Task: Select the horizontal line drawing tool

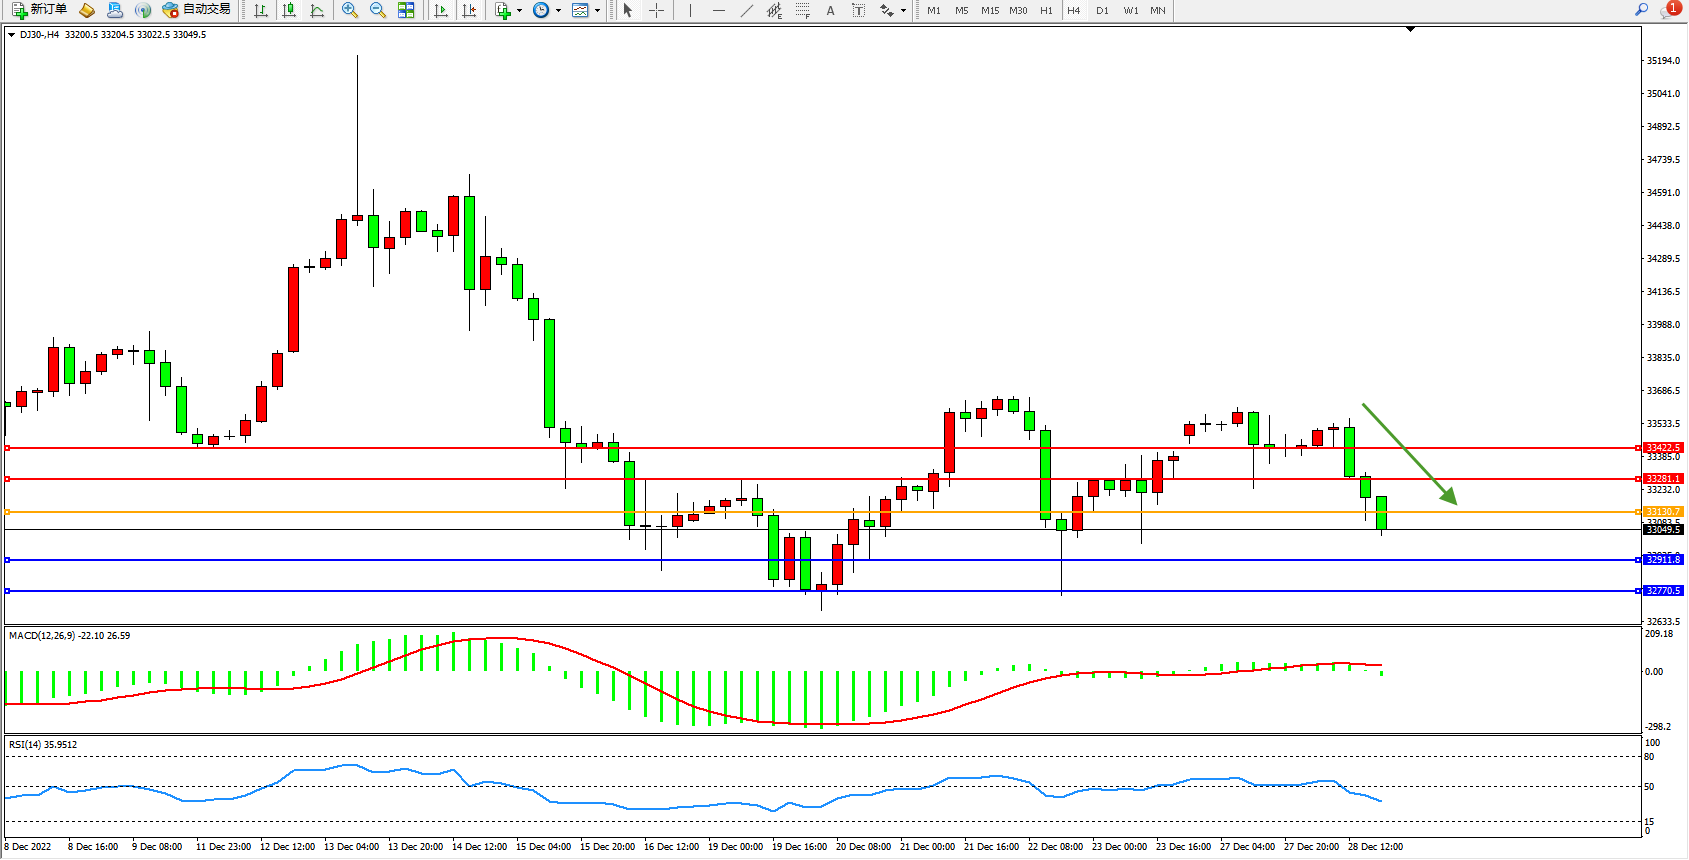Action: click(x=719, y=10)
